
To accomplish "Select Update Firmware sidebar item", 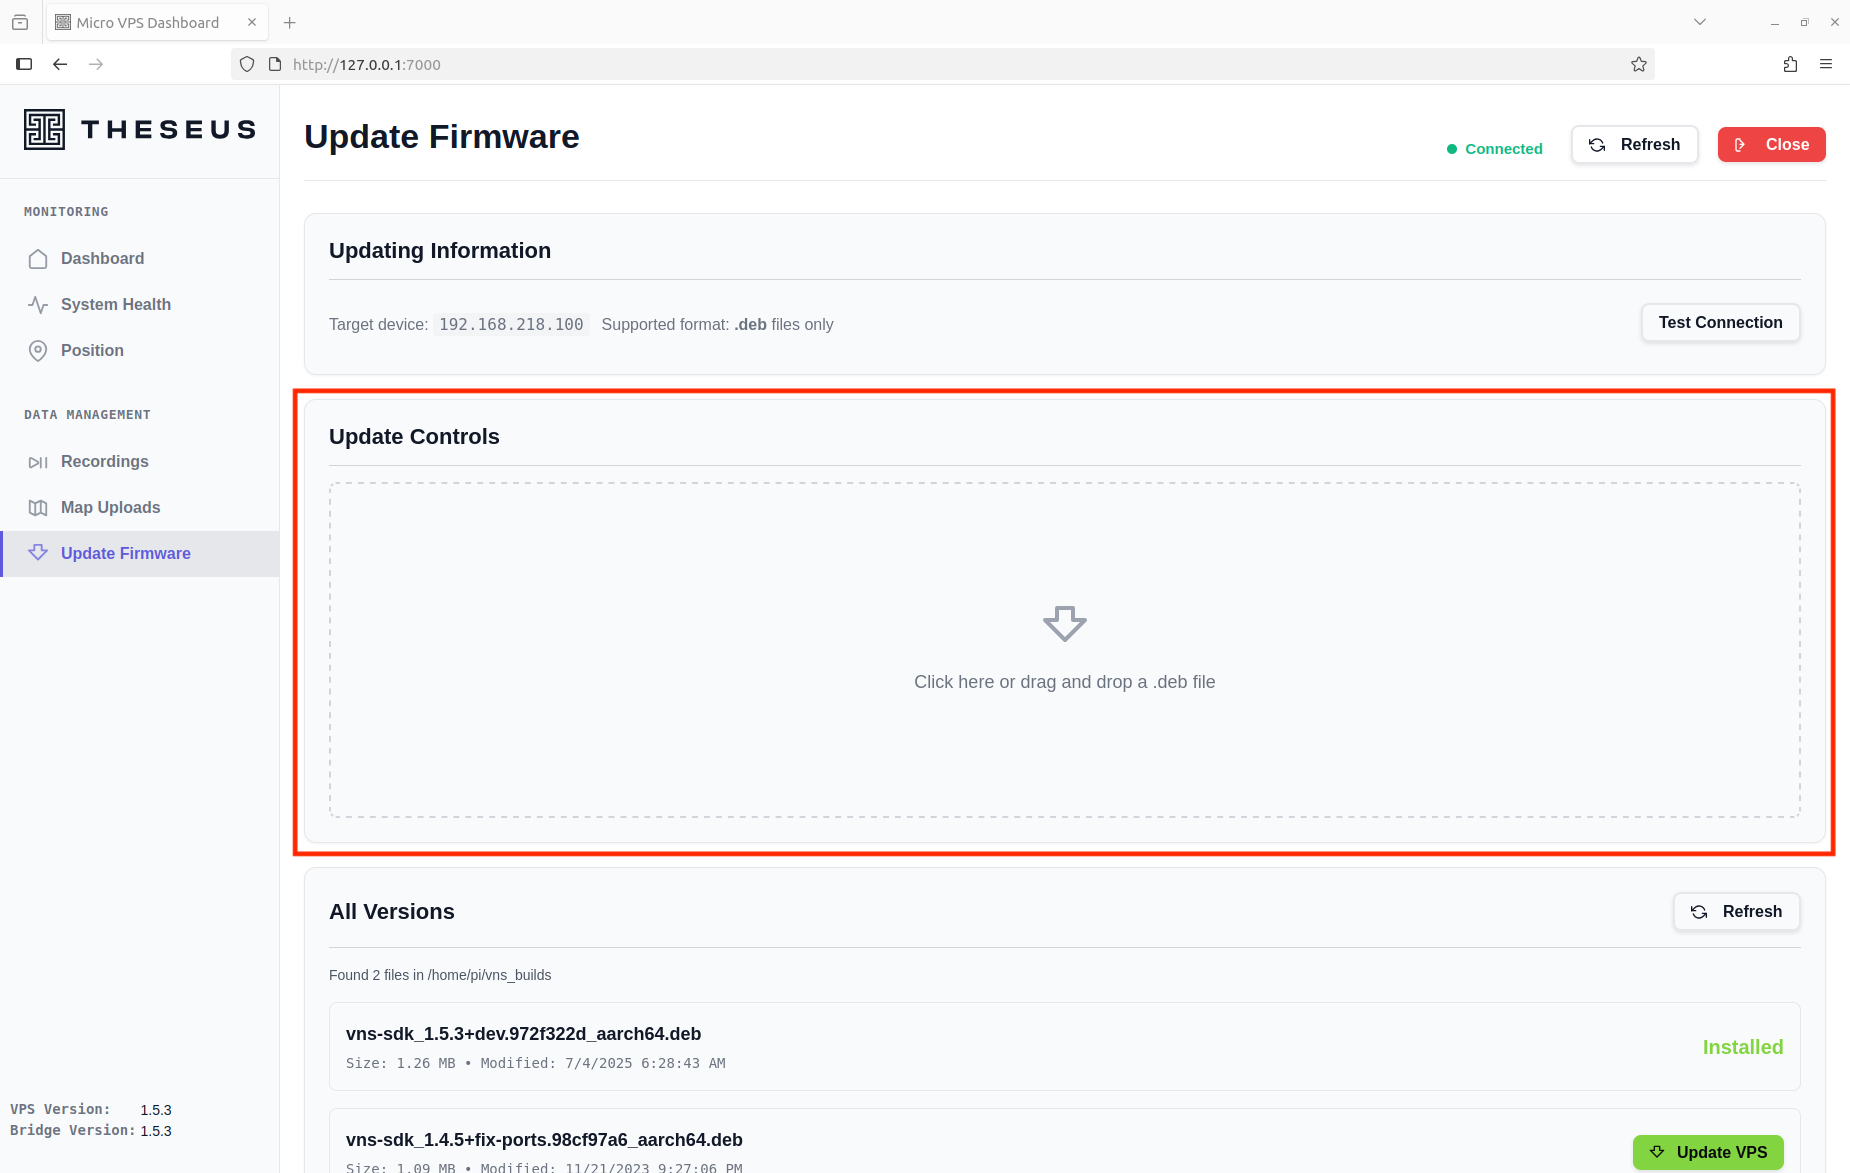I will [125, 554].
